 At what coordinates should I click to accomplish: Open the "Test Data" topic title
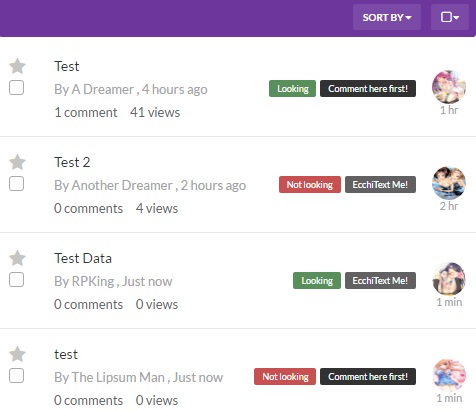(83, 258)
